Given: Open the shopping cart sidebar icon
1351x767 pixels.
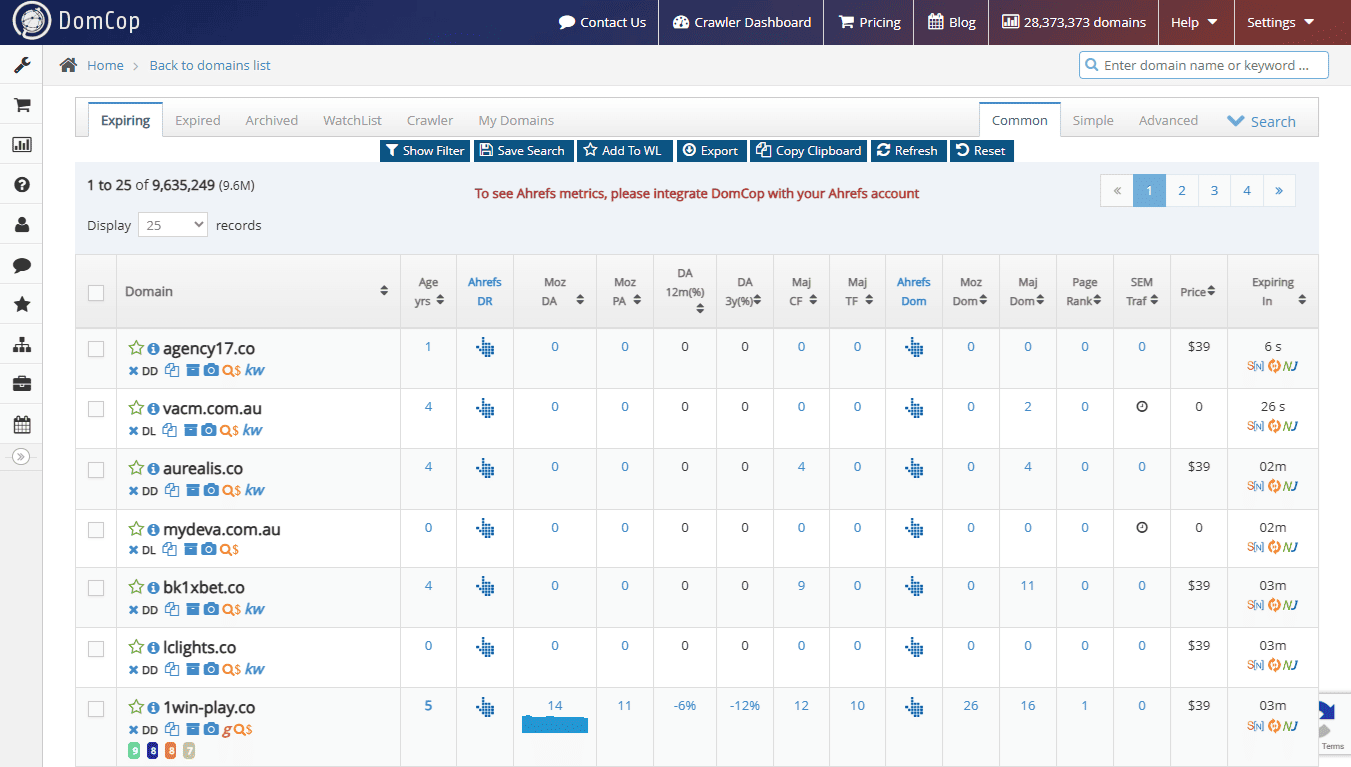Looking at the screenshot, I should [21, 105].
